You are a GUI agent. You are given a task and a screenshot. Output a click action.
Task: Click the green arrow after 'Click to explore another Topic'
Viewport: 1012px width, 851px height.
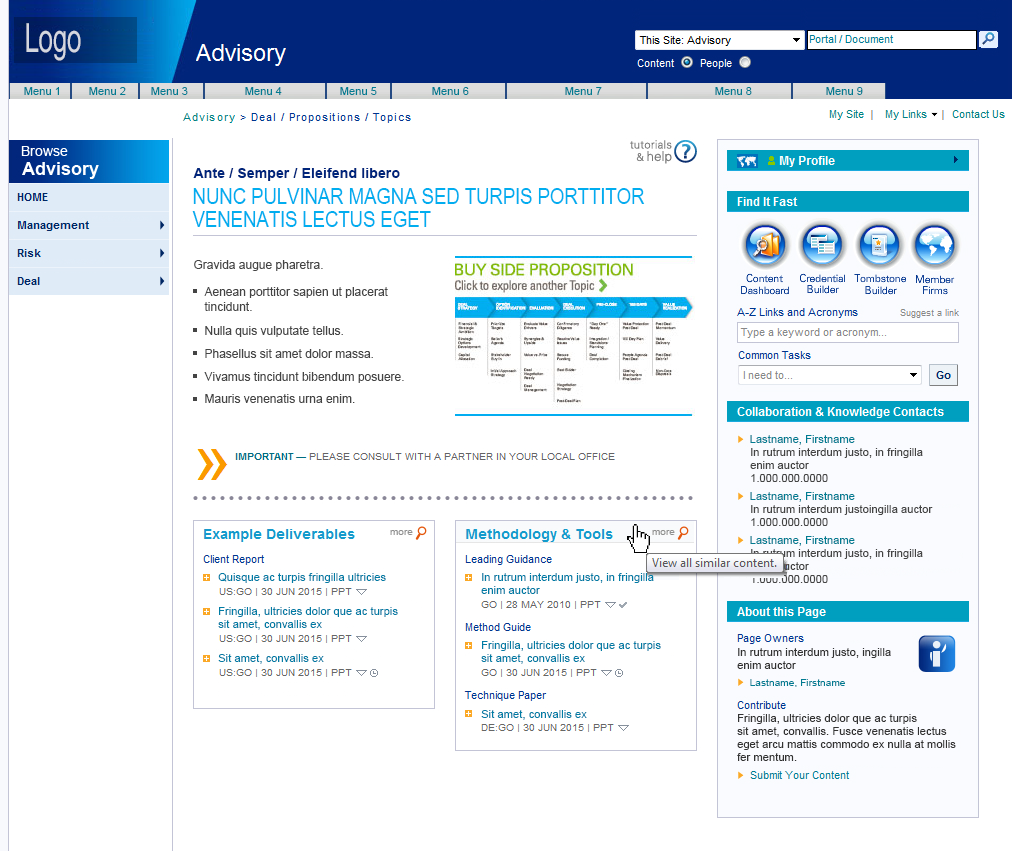coord(603,285)
